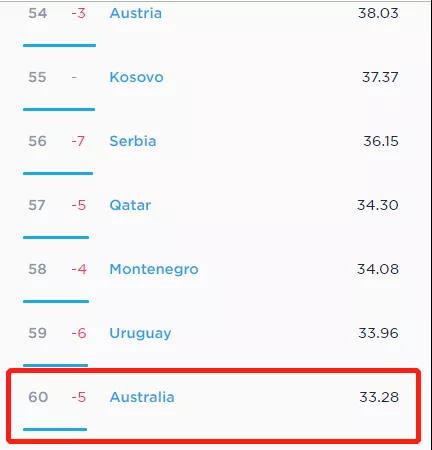This screenshot has height=450, width=432.
Task: Open the Montenegro country link
Action: point(154,269)
